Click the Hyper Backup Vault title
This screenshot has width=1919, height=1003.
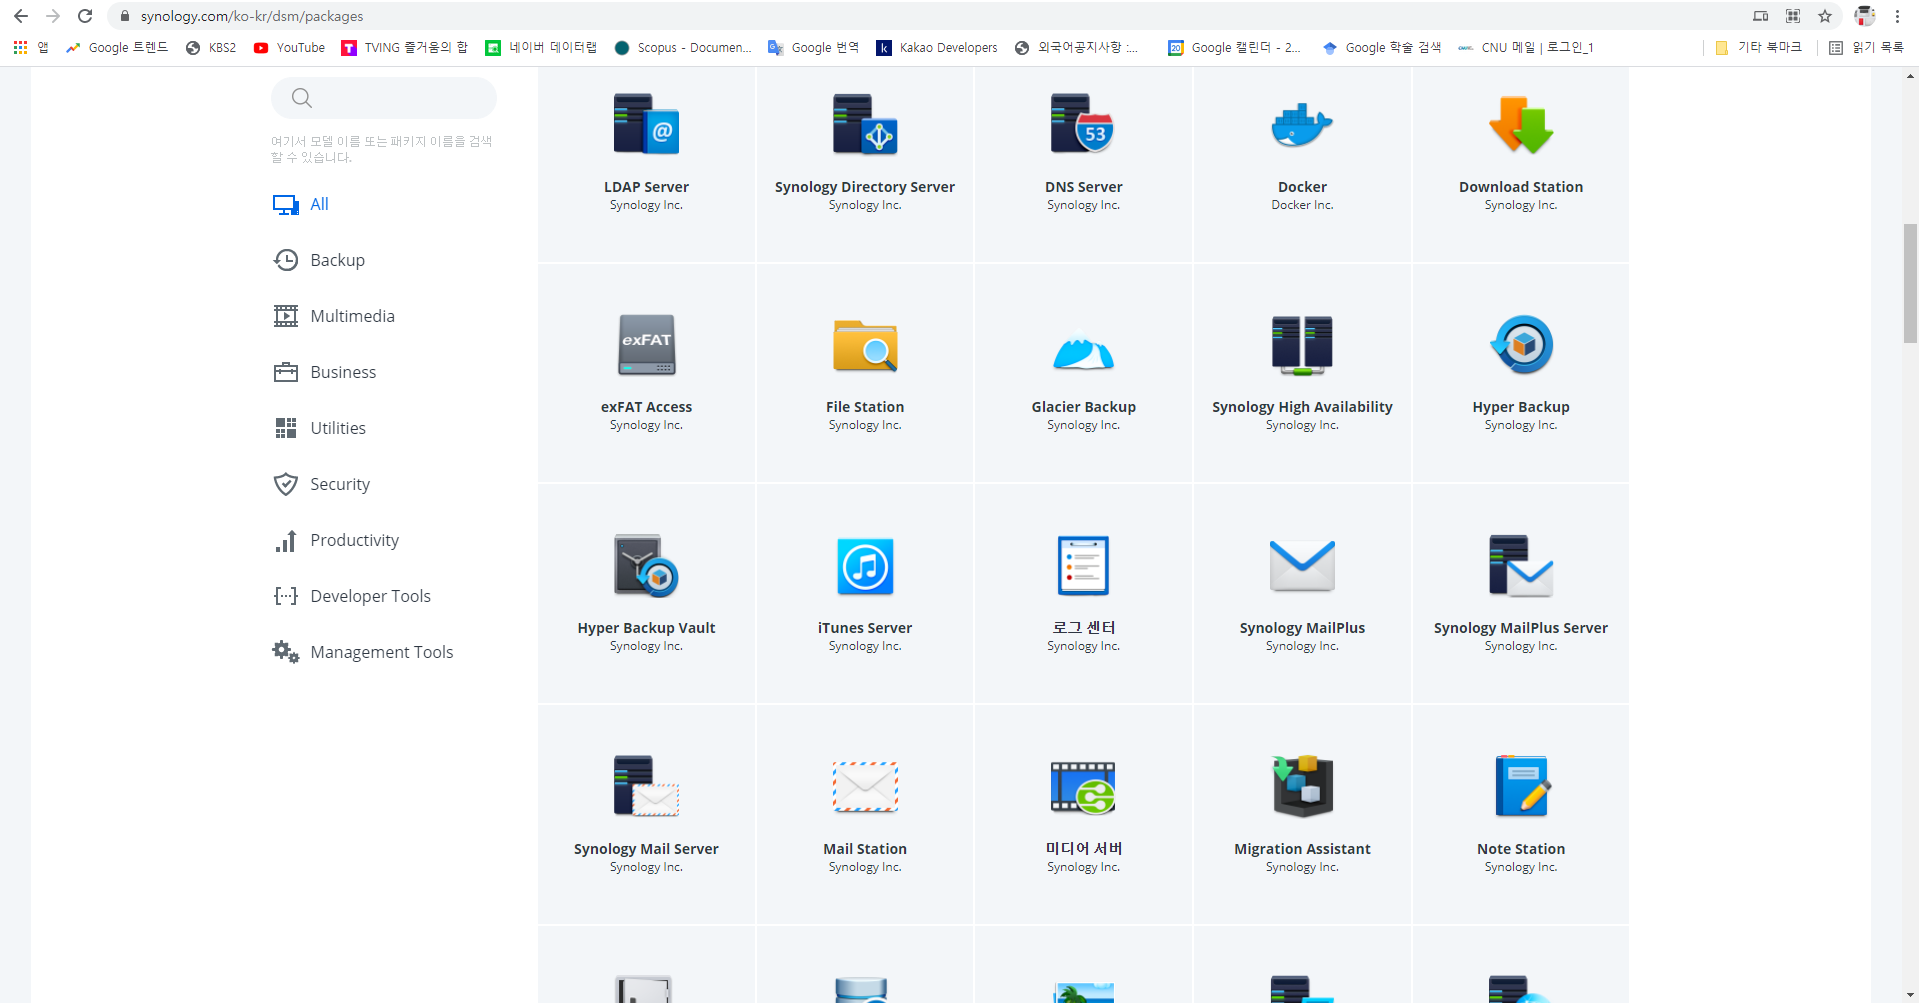point(646,628)
